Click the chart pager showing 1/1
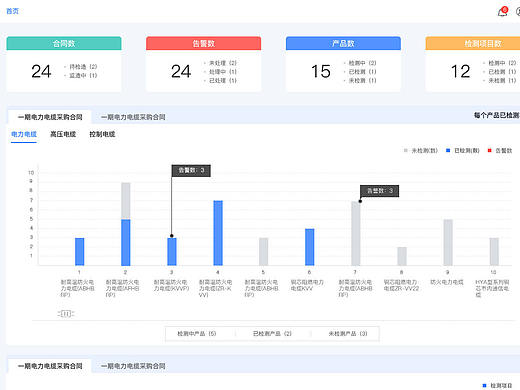 click(66, 314)
